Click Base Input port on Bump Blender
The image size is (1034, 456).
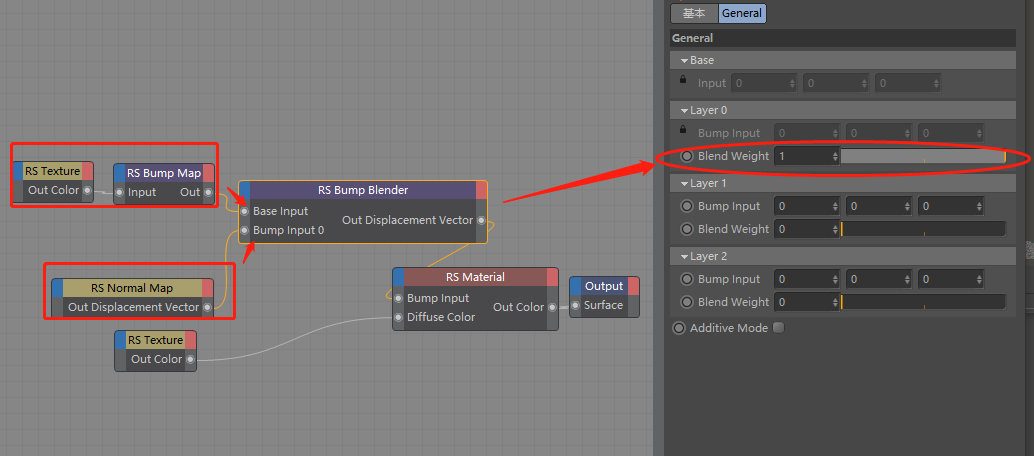coord(245,212)
